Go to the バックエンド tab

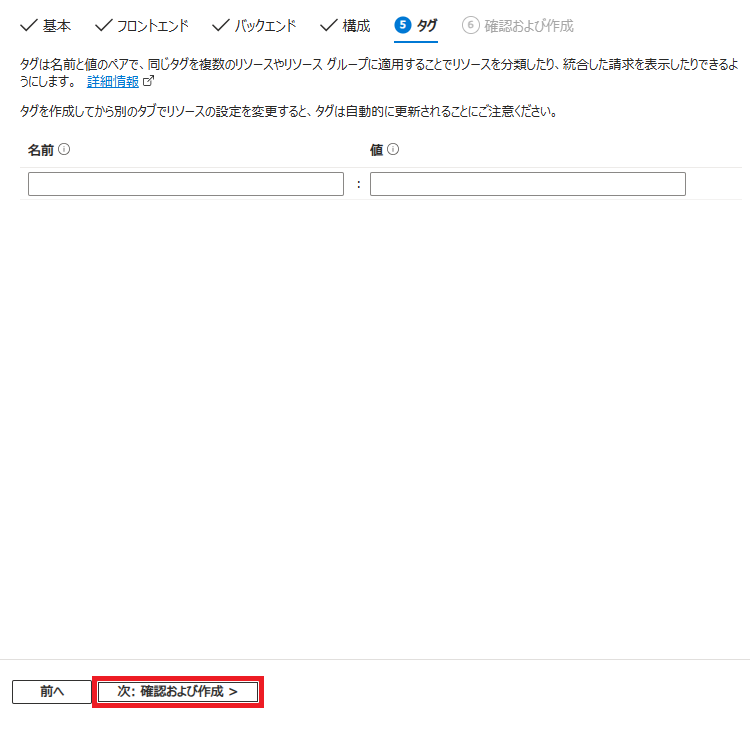[x=254, y=26]
